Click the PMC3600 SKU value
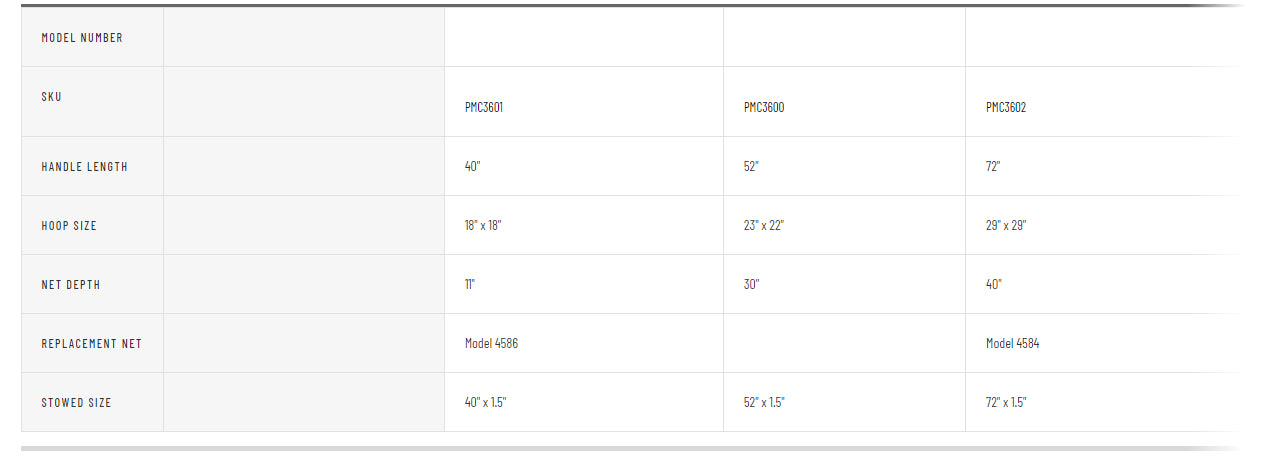This screenshot has height=467, width=1285. pos(764,108)
